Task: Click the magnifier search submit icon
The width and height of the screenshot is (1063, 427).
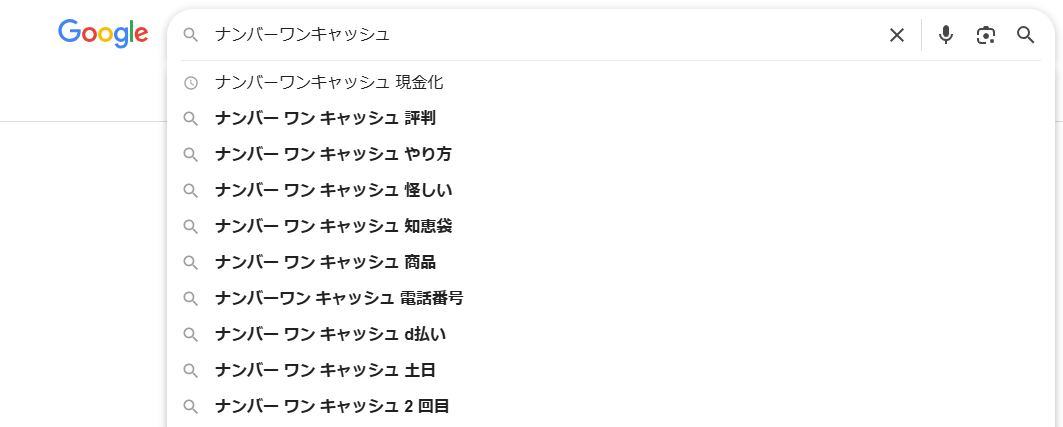Action: (x=1025, y=35)
